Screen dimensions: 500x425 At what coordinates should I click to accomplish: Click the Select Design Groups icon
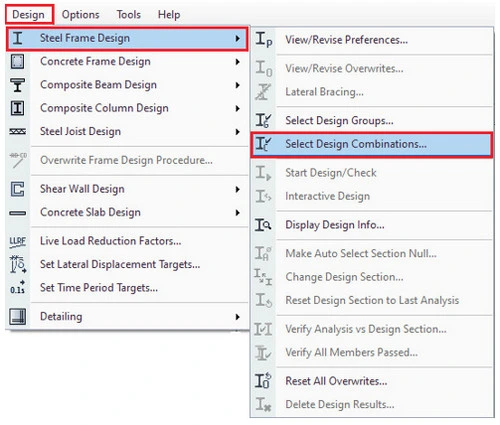pyautogui.click(x=263, y=120)
